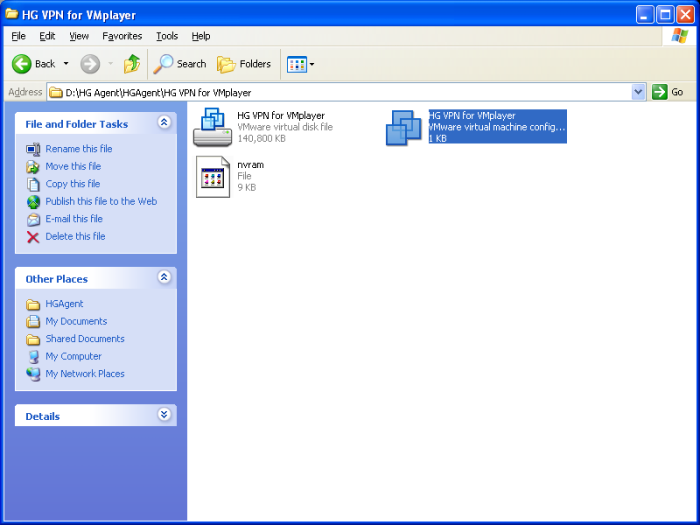Click the HGAgent folder icon
Screen dimensions: 700x525
coord(33,304)
